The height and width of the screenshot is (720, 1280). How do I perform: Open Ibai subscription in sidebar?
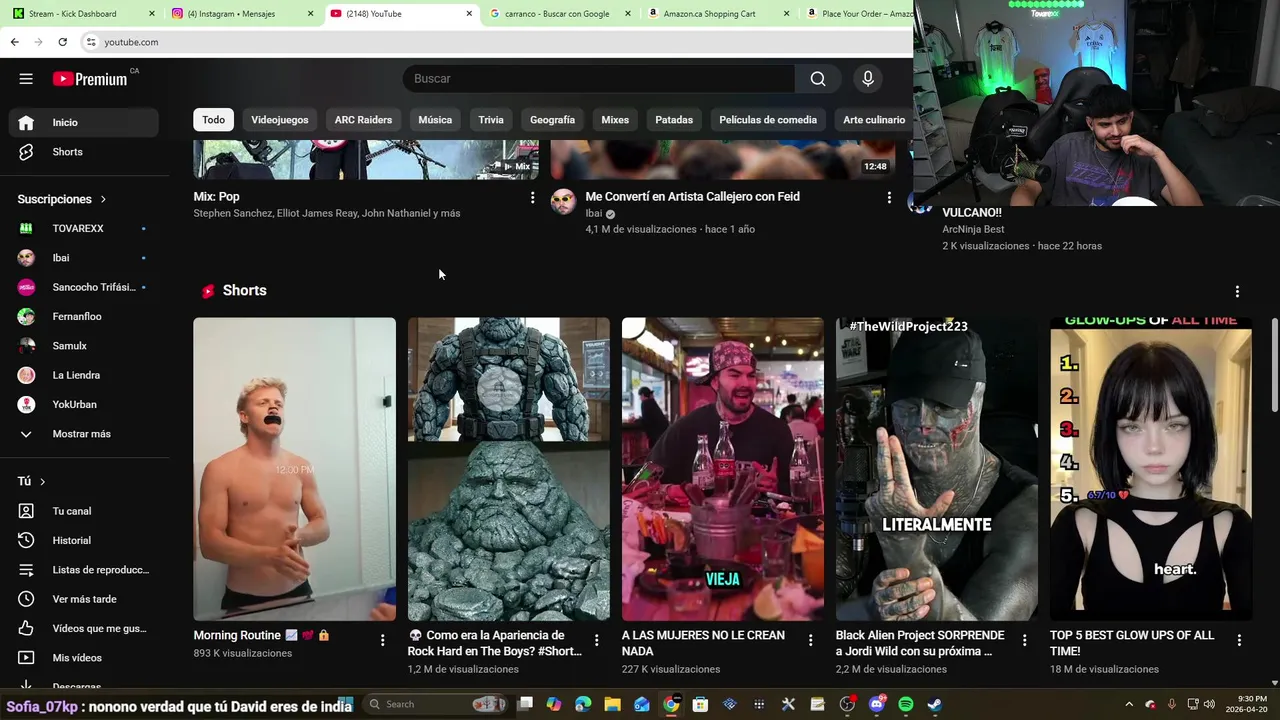click(x=84, y=258)
